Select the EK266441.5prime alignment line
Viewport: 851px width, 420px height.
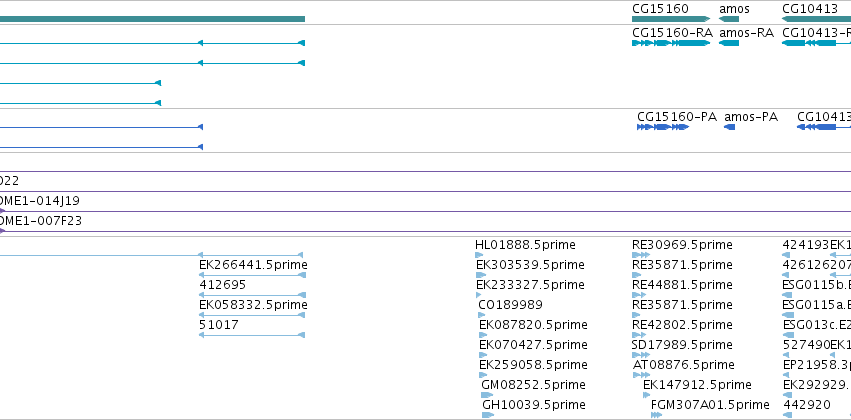252,275
